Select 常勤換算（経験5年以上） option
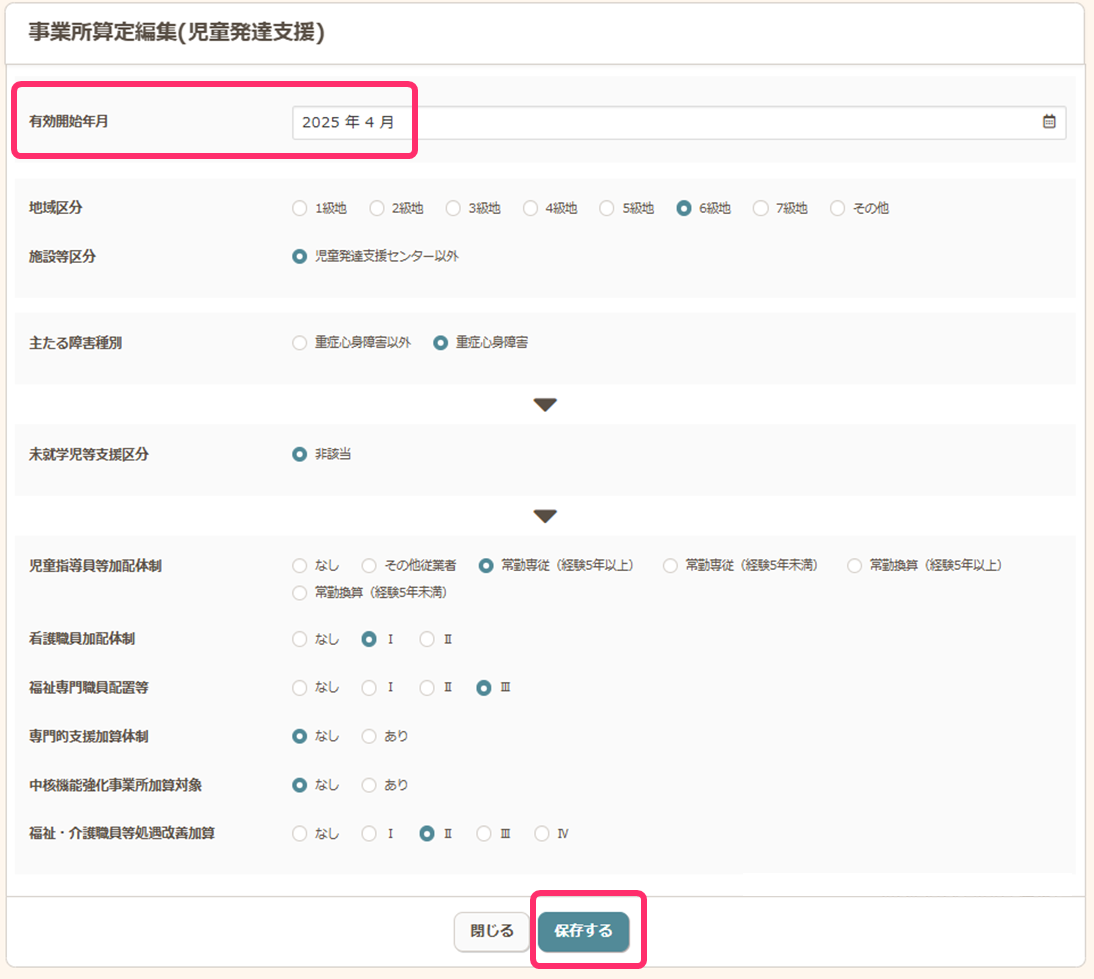 point(854,566)
